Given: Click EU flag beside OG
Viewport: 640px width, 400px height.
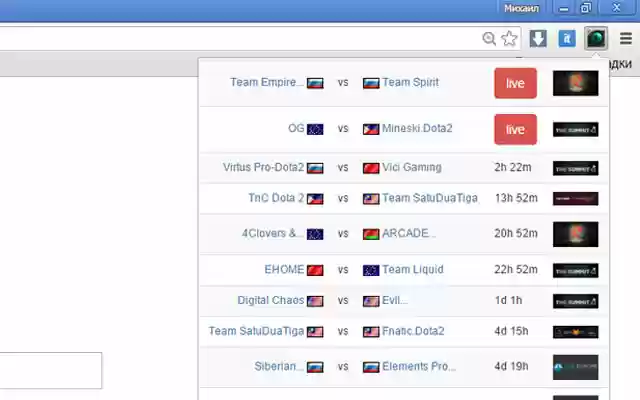Looking at the screenshot, I should pyautogui.click(x=315, y=129).
